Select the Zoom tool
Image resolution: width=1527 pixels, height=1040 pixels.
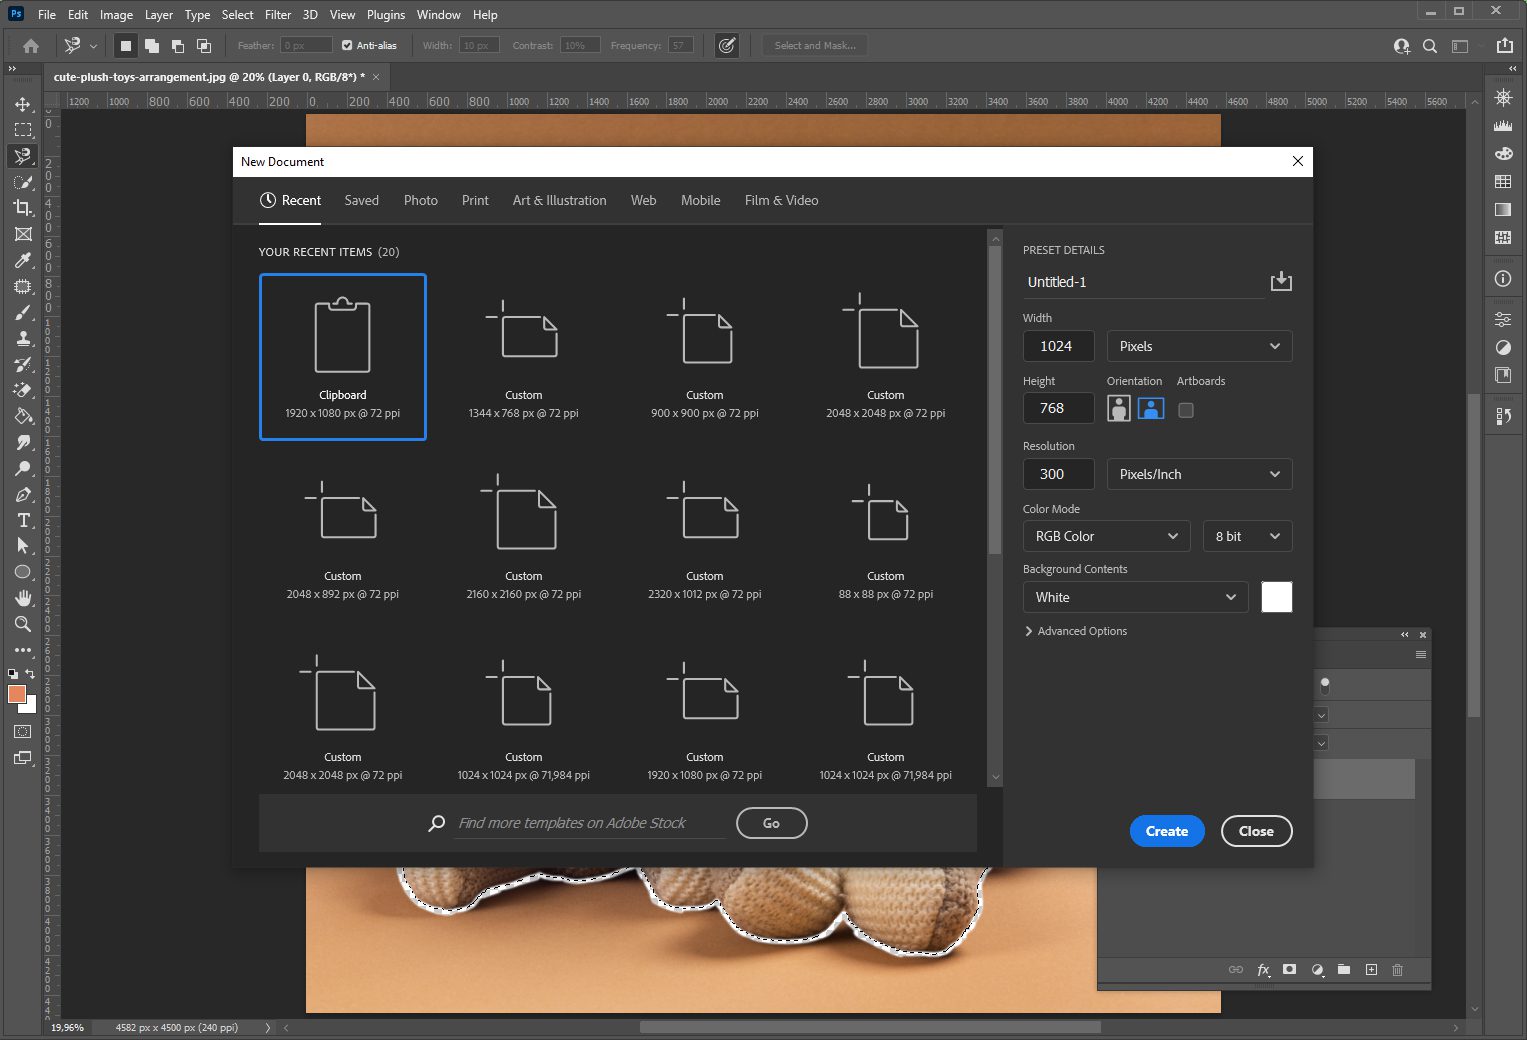coord(23,624)
